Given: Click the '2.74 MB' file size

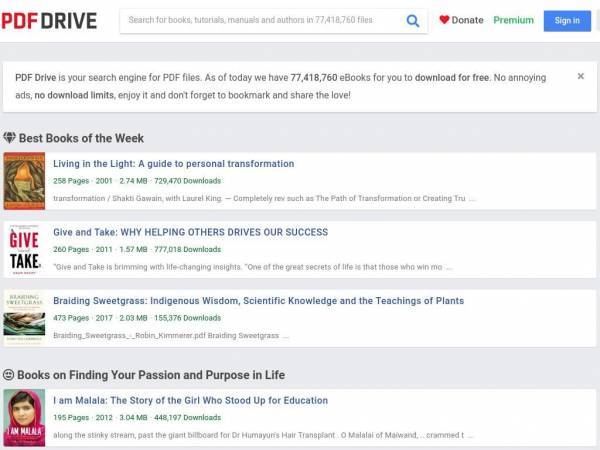Looking at the screenshot, I should coord(133,181).
